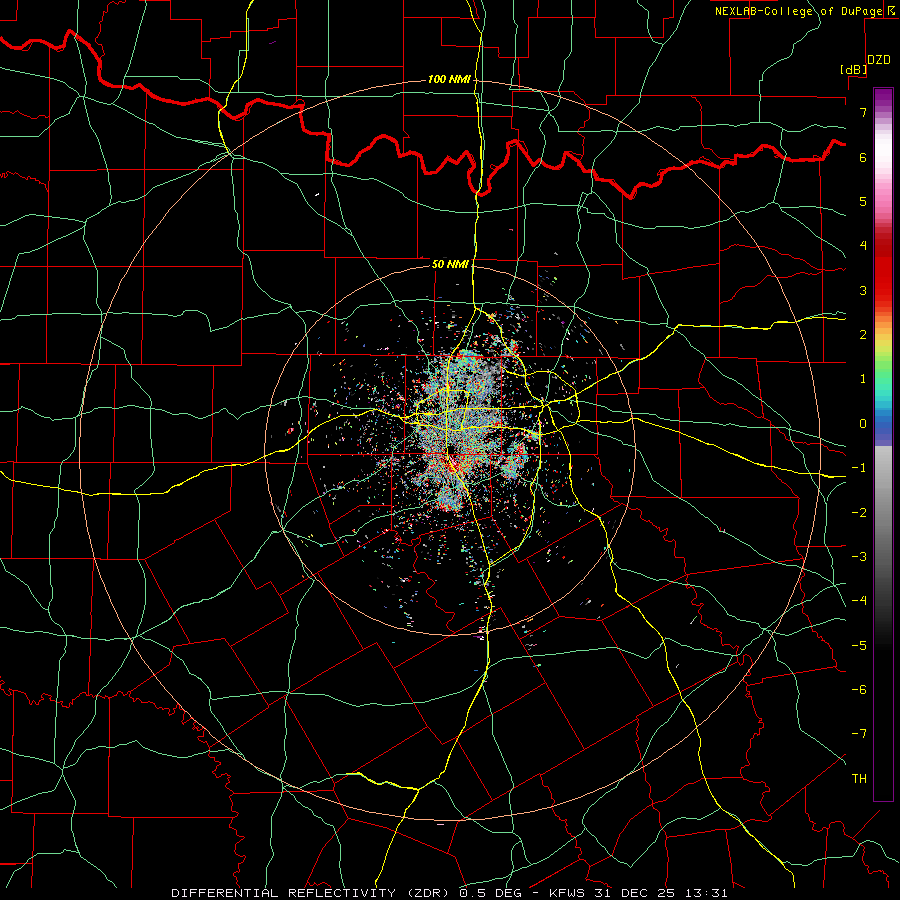Click the 100 NMI range ring label
Viewport: 900px width, 900px height.
click(x=449, y=79)
